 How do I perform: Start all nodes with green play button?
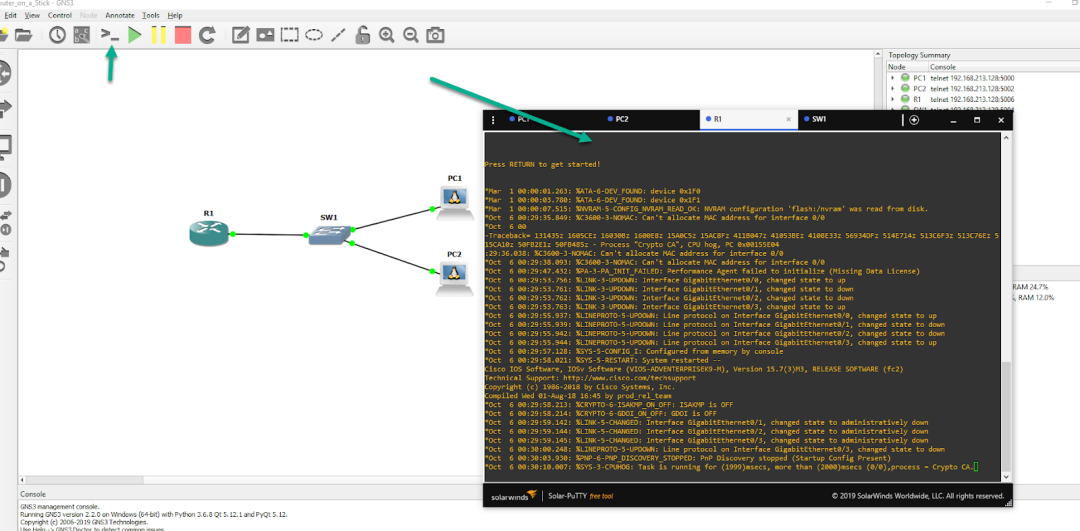135,35
